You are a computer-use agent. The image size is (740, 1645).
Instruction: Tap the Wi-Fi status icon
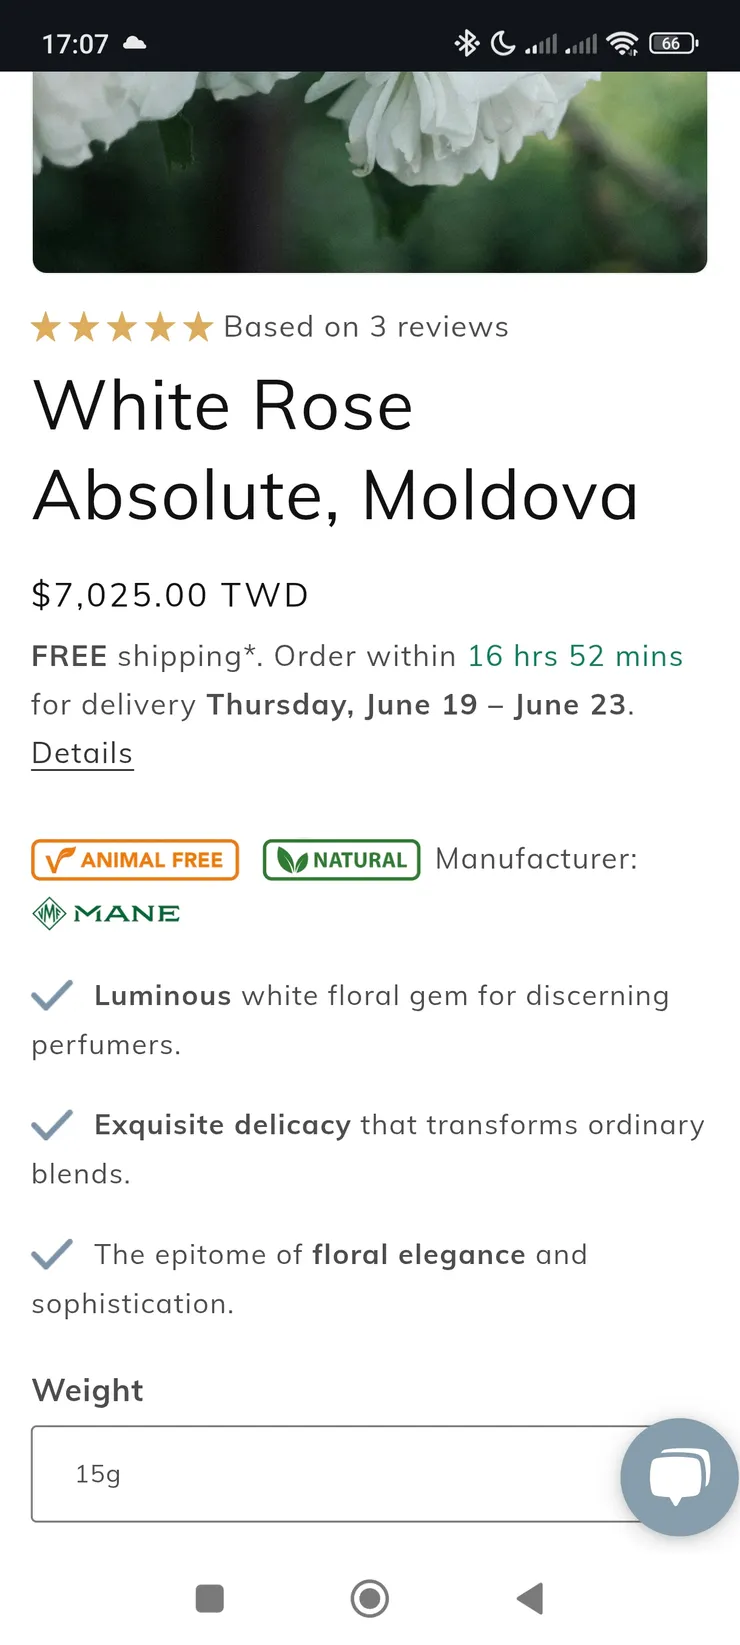pos(622,43)
